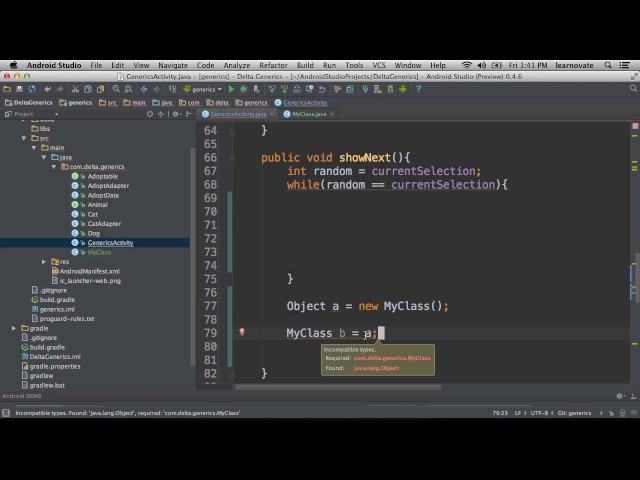Click the delta breadcrumb folder
Viewport: 640px width, 480px height.
(x=218, y=102)
